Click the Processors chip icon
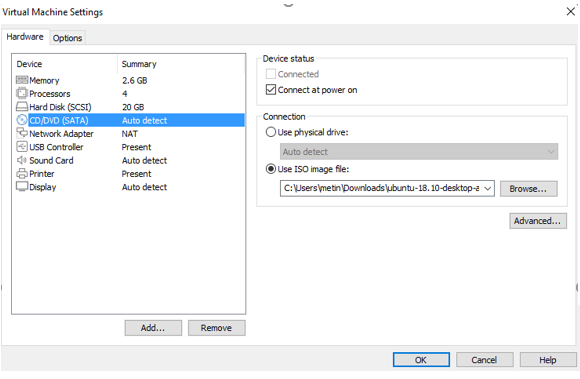This screenshot has height=379, width=580. (x=22, y=93)
